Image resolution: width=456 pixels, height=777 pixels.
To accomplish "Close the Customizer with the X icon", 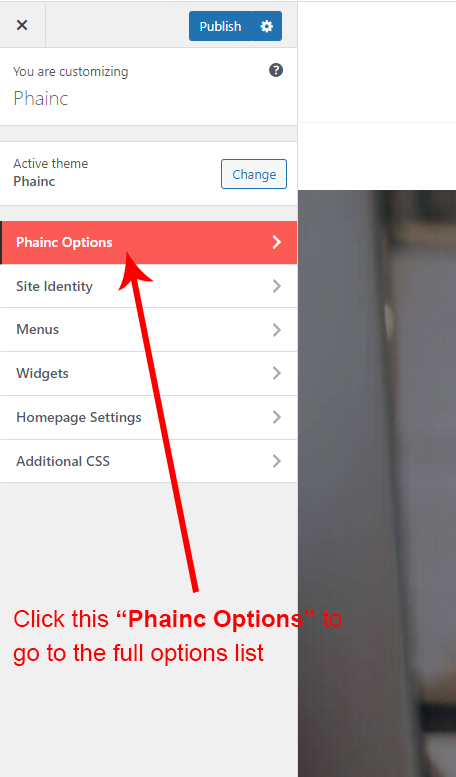I will pyautogui.click(x=22, y=25).
